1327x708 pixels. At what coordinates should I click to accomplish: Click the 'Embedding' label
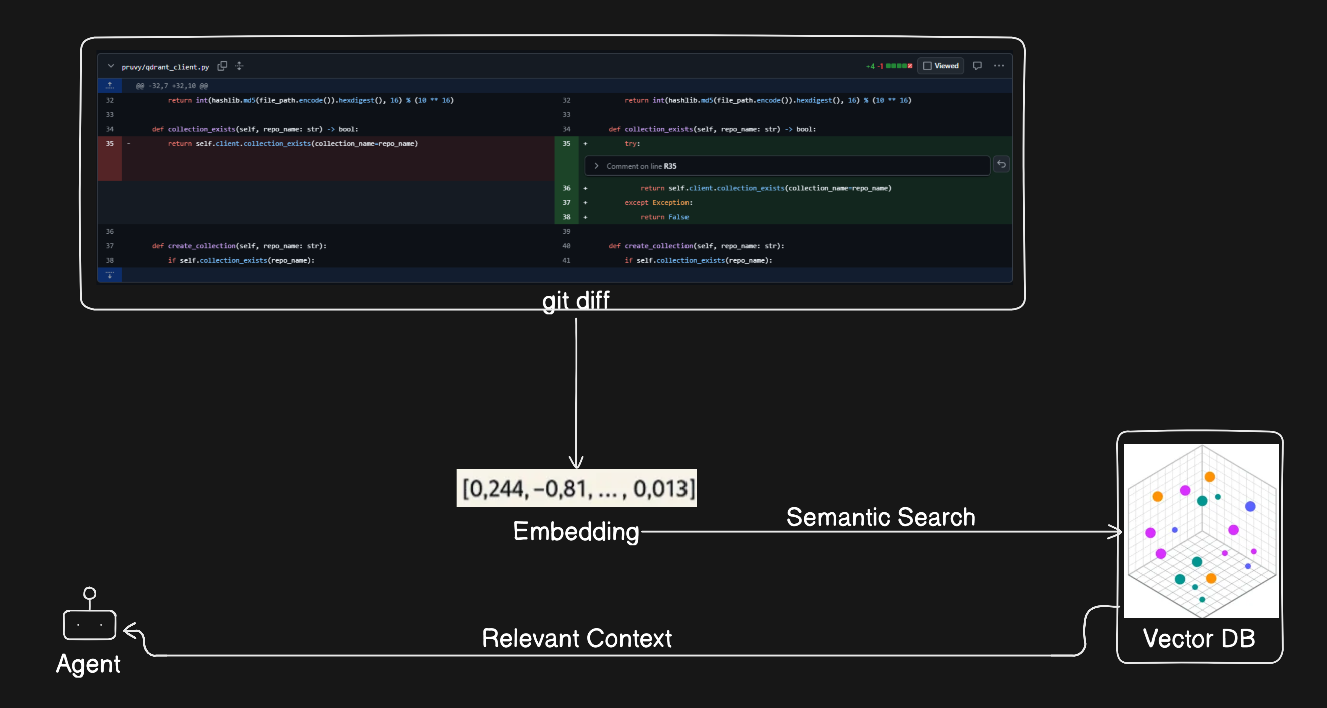click(576, 532)
